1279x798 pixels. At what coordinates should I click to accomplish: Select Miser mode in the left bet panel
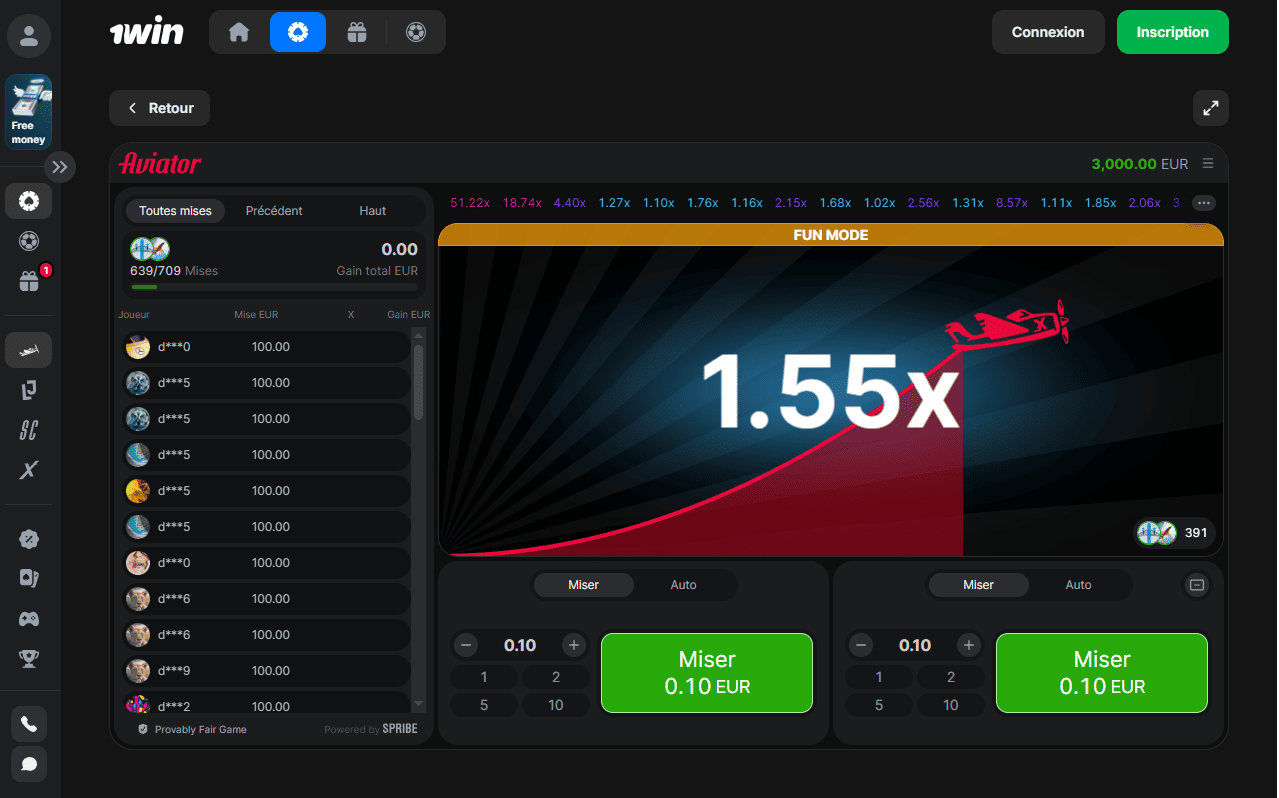click(x=584, y=585)
